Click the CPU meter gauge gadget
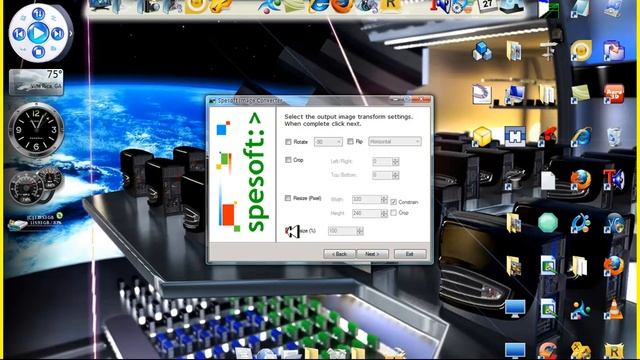This screenshot has width=640, height=360. coord(36,186)
